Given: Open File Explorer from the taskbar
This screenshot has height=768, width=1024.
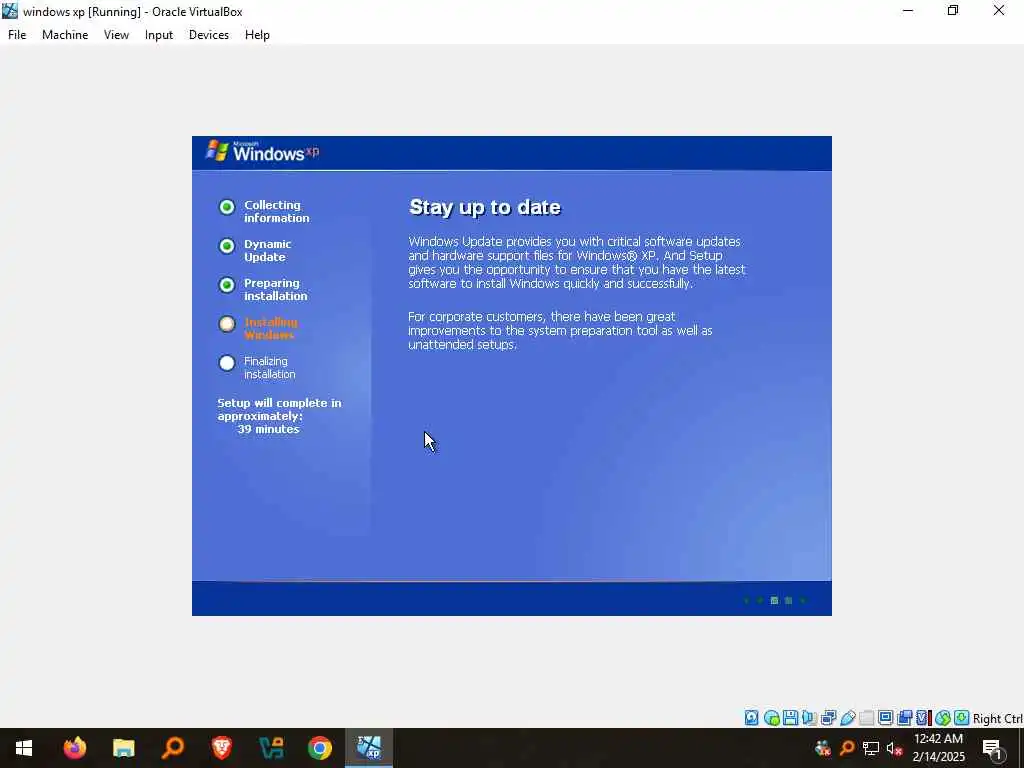Looking at the screenshot, I should [x=123, y=748].
